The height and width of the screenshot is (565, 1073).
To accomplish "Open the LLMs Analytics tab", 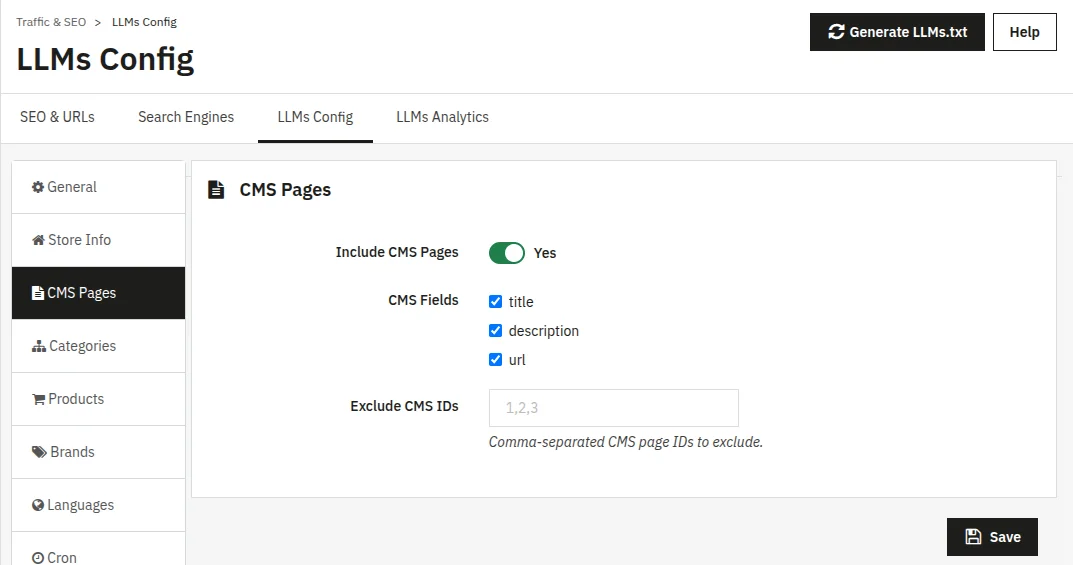I will [443, 117].
